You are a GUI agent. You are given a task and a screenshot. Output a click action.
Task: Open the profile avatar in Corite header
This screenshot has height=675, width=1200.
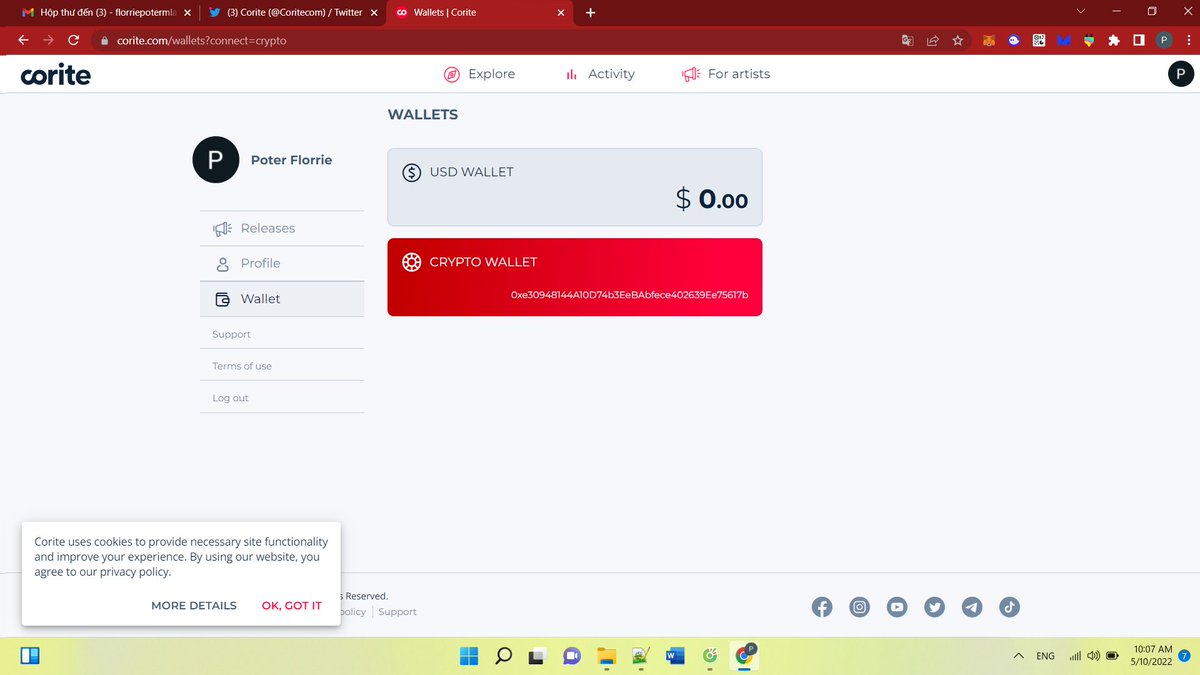click(1181, 74)
